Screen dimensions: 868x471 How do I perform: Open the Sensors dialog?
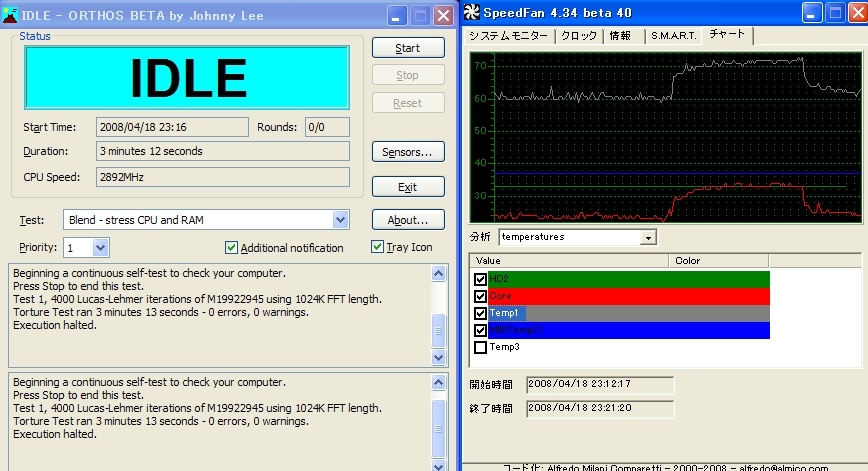click(408, 152)
